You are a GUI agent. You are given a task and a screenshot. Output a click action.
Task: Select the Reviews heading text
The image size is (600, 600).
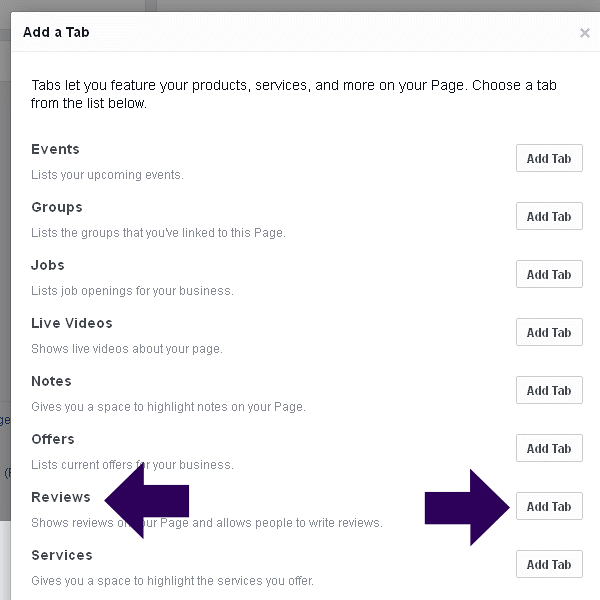pos(61,497)
